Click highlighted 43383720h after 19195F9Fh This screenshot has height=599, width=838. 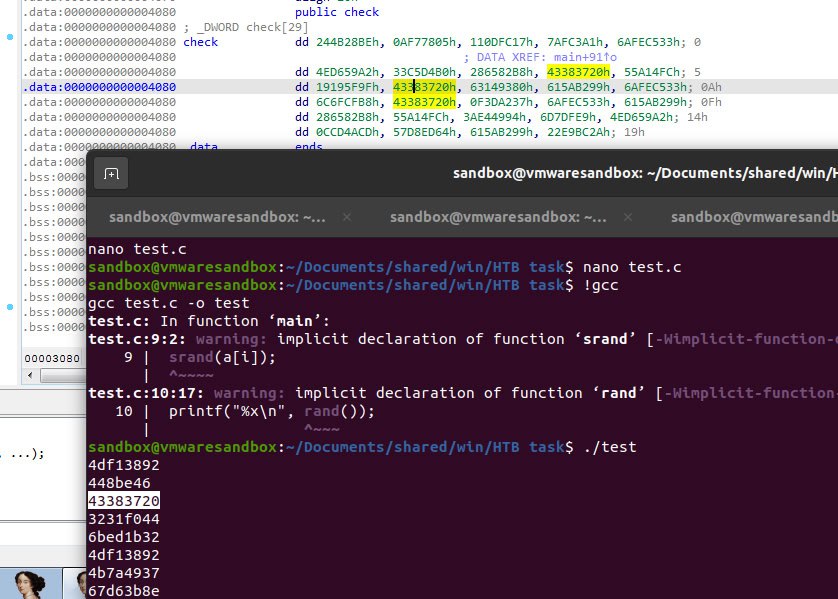pyautogui.click(x=424, y=87)
